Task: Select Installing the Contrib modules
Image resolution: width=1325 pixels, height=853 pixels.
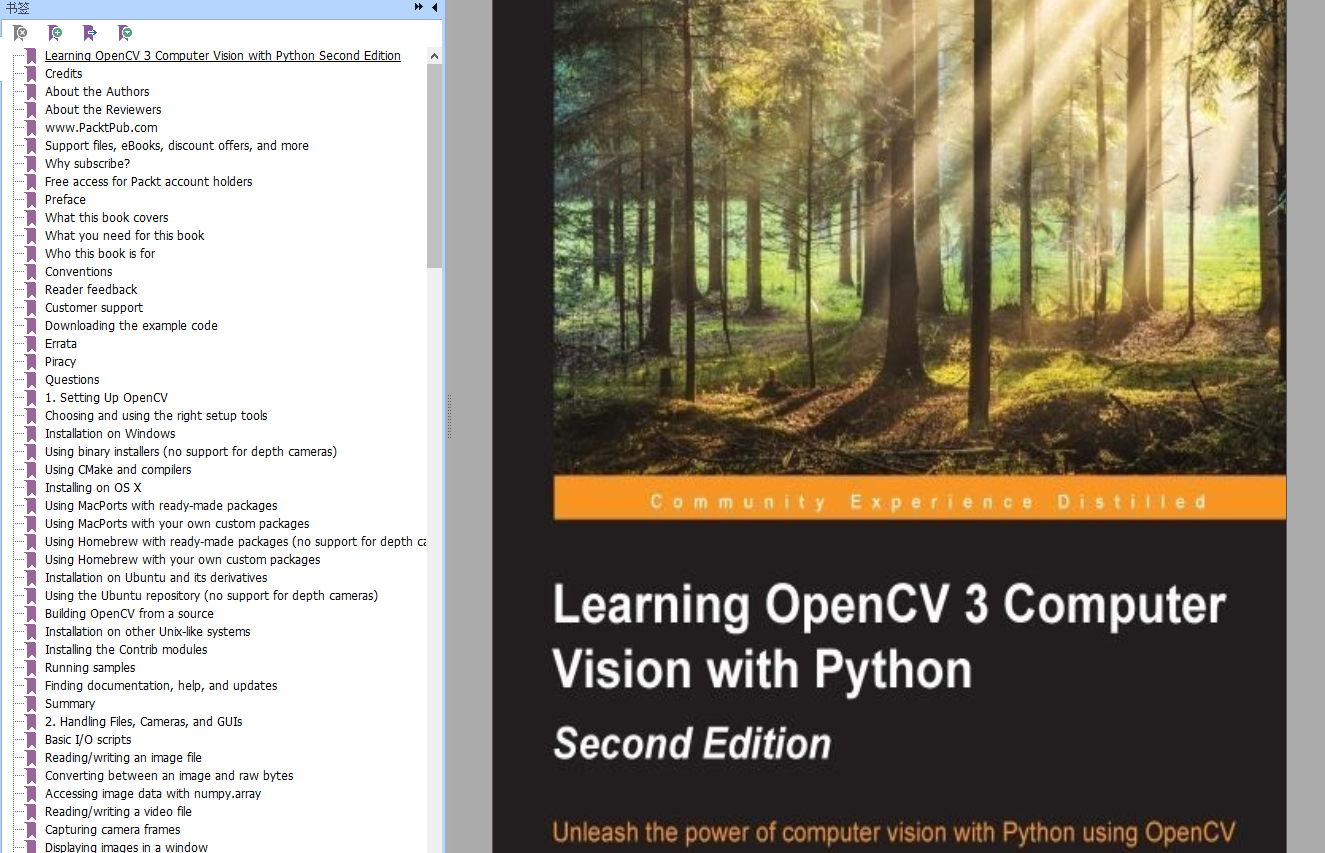Action: click(126, 650)
